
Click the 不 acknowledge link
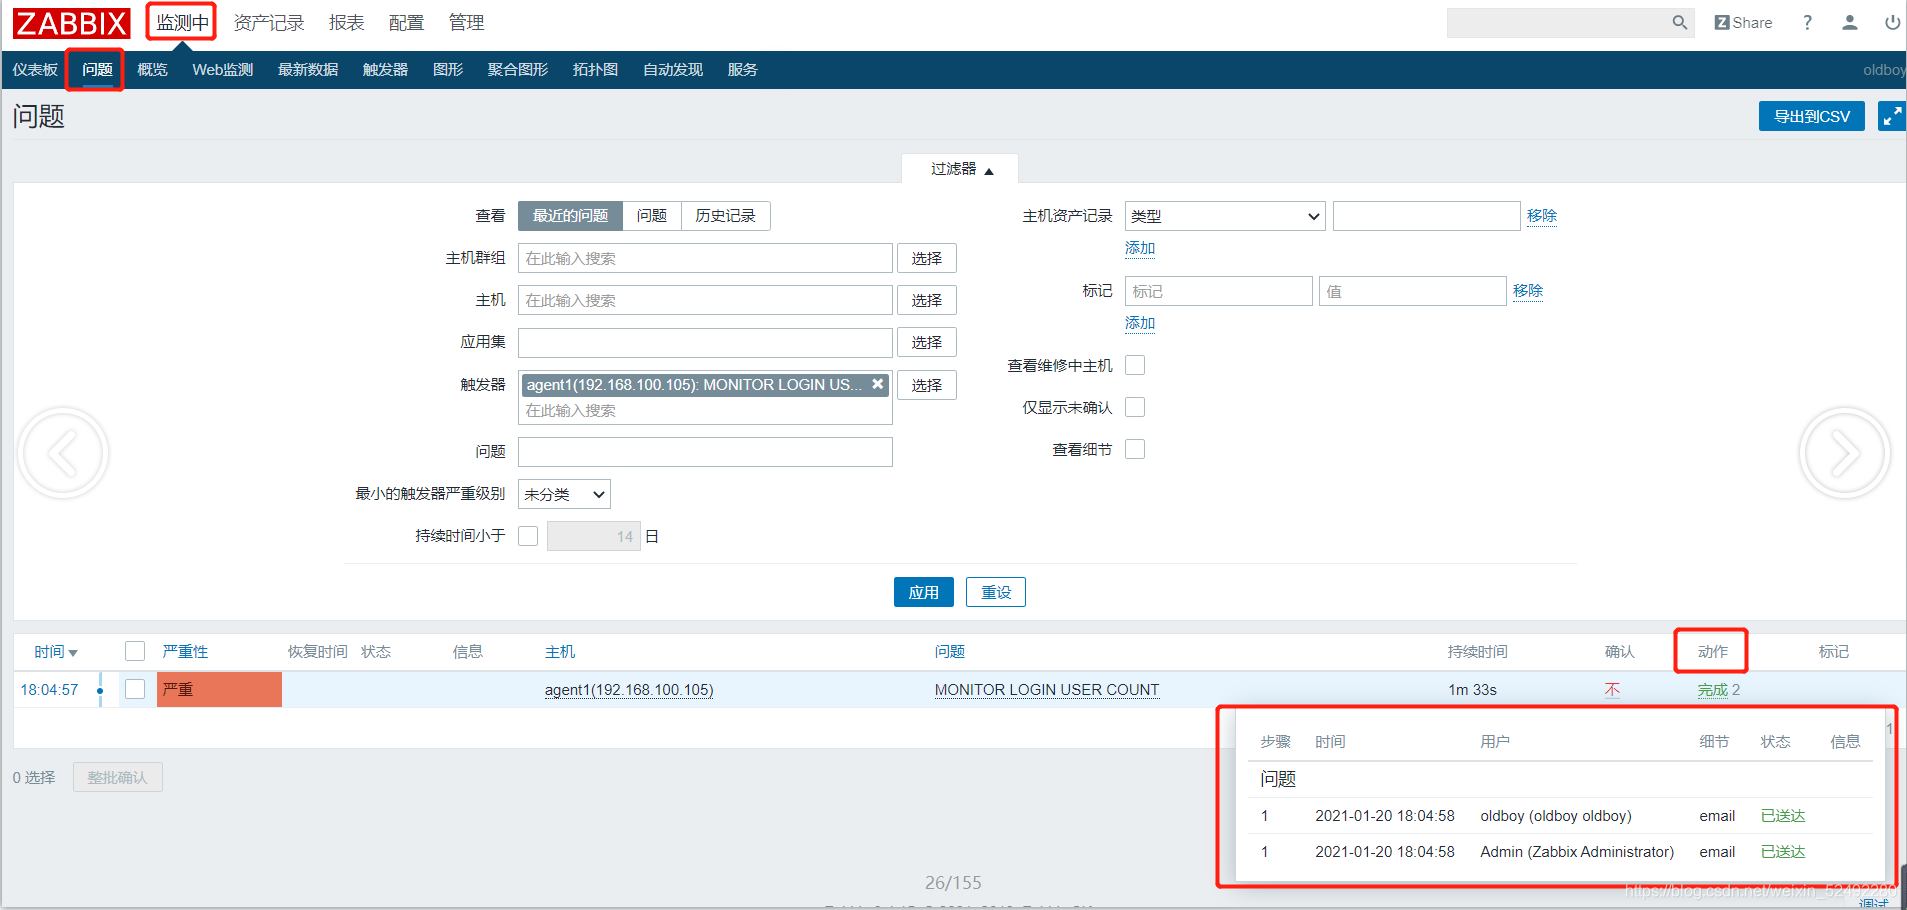tap(1612, 690)
